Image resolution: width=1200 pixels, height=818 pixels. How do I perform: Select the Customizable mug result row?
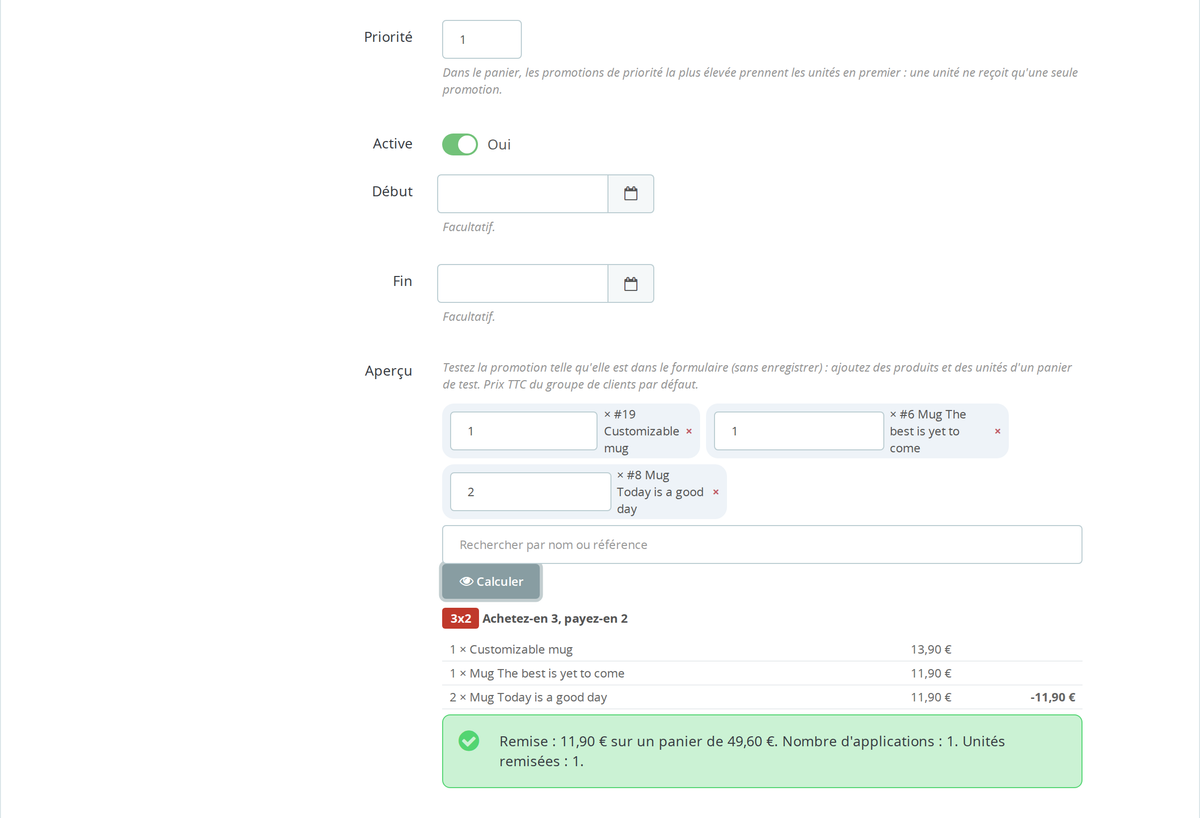click(x=762, y=649)
